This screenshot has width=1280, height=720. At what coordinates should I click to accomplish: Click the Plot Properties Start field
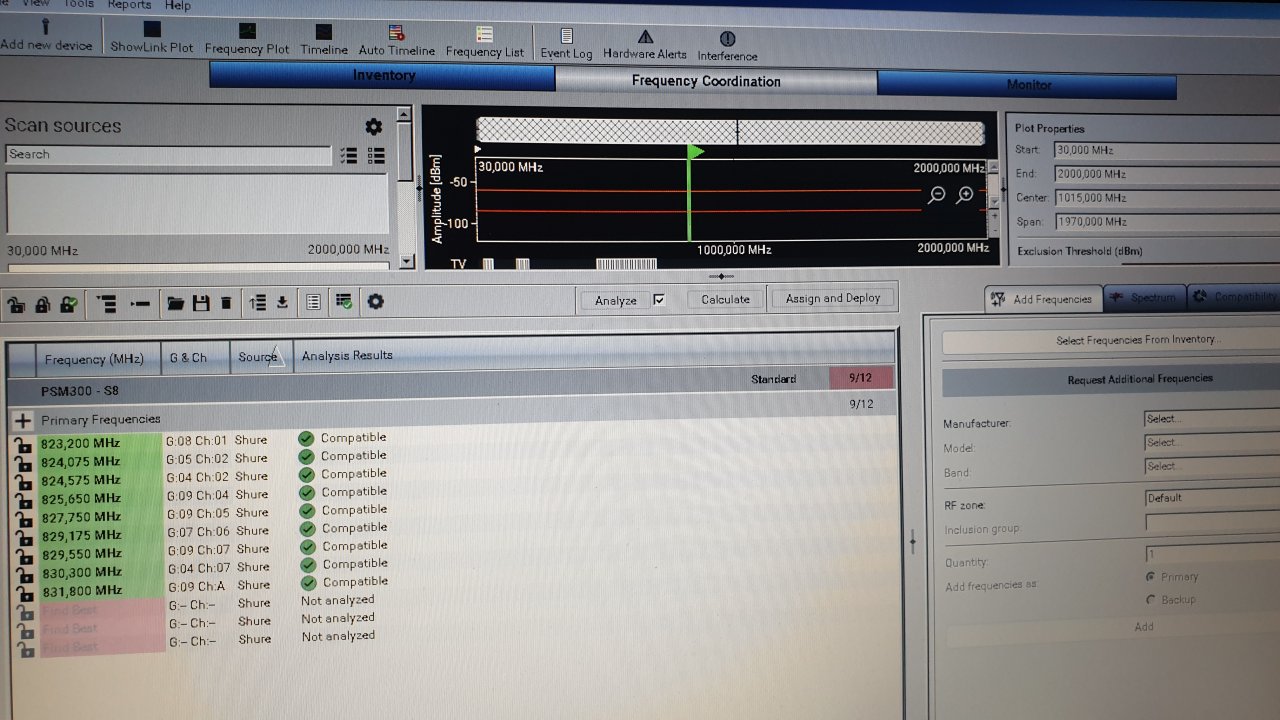(1167, 150)
